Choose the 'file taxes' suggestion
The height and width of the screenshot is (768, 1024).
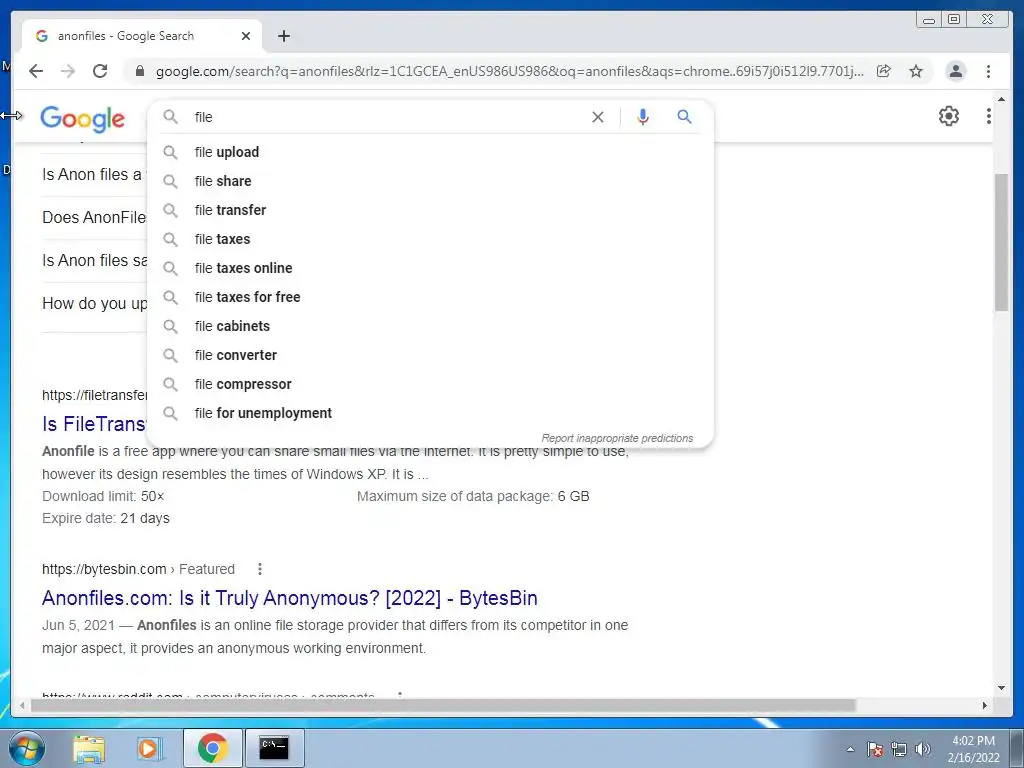tap(430, 239)
